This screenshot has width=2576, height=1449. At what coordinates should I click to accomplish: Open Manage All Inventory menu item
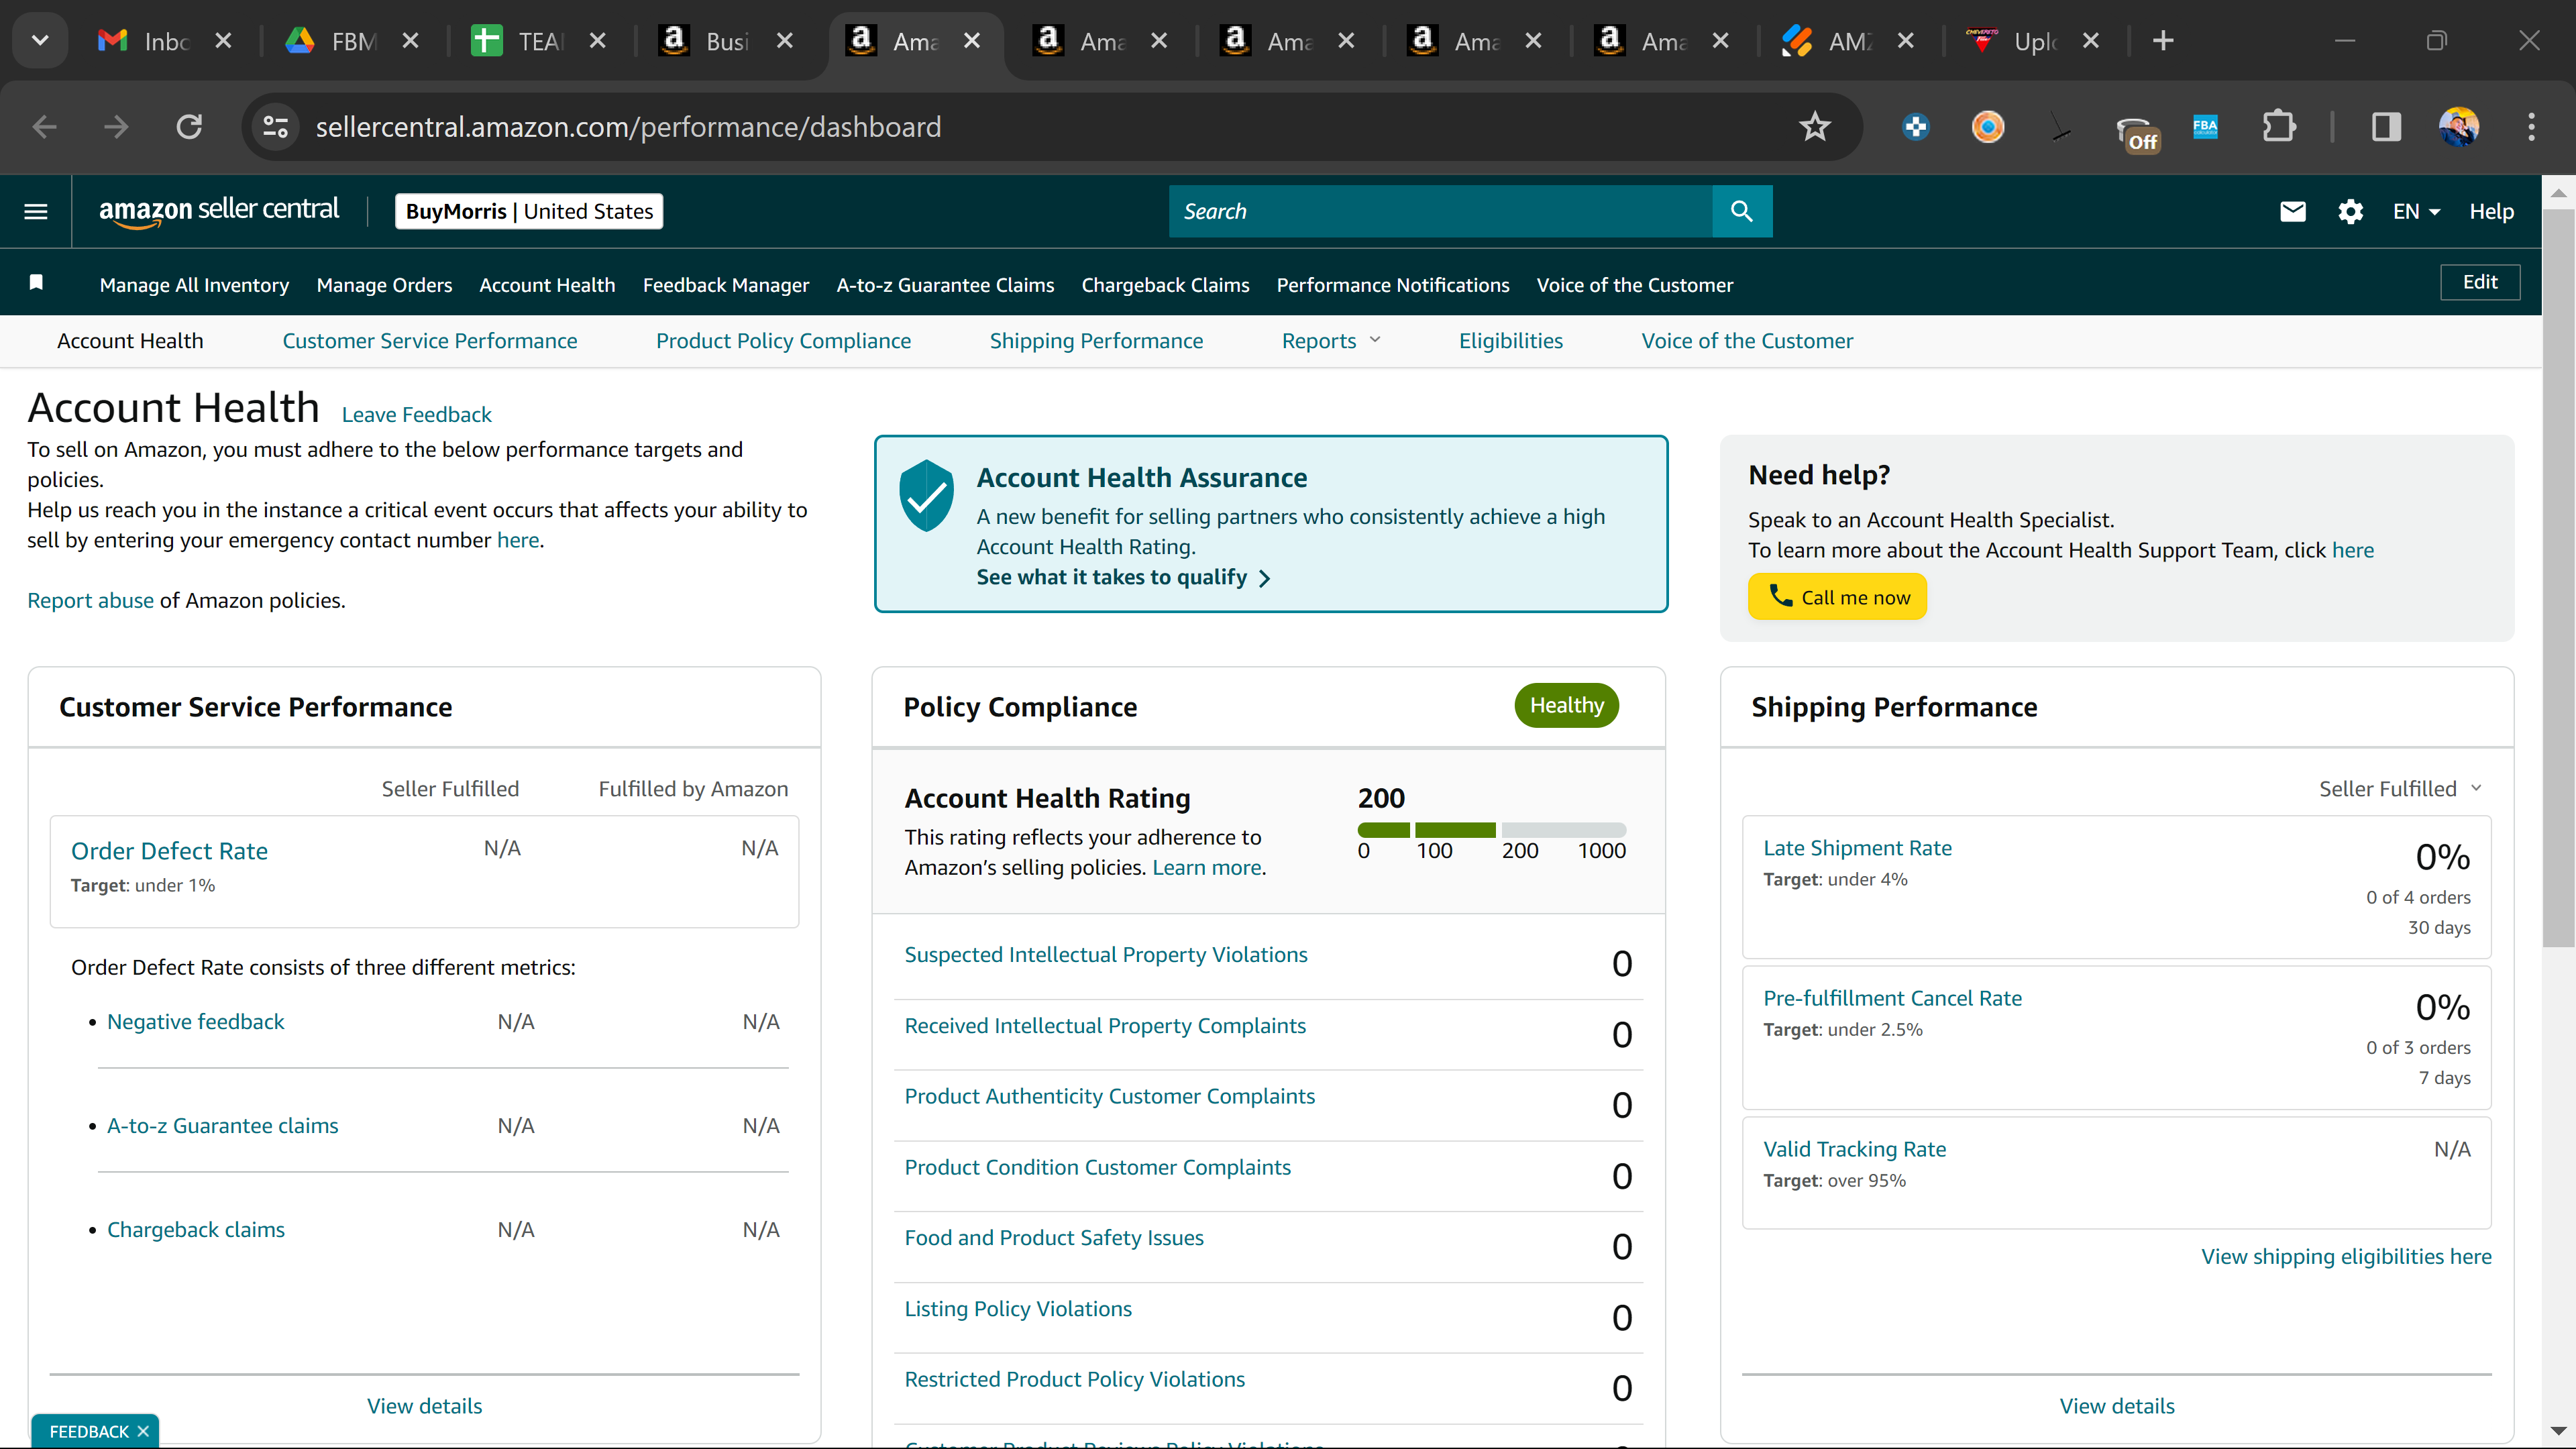[x=194, y=285]
